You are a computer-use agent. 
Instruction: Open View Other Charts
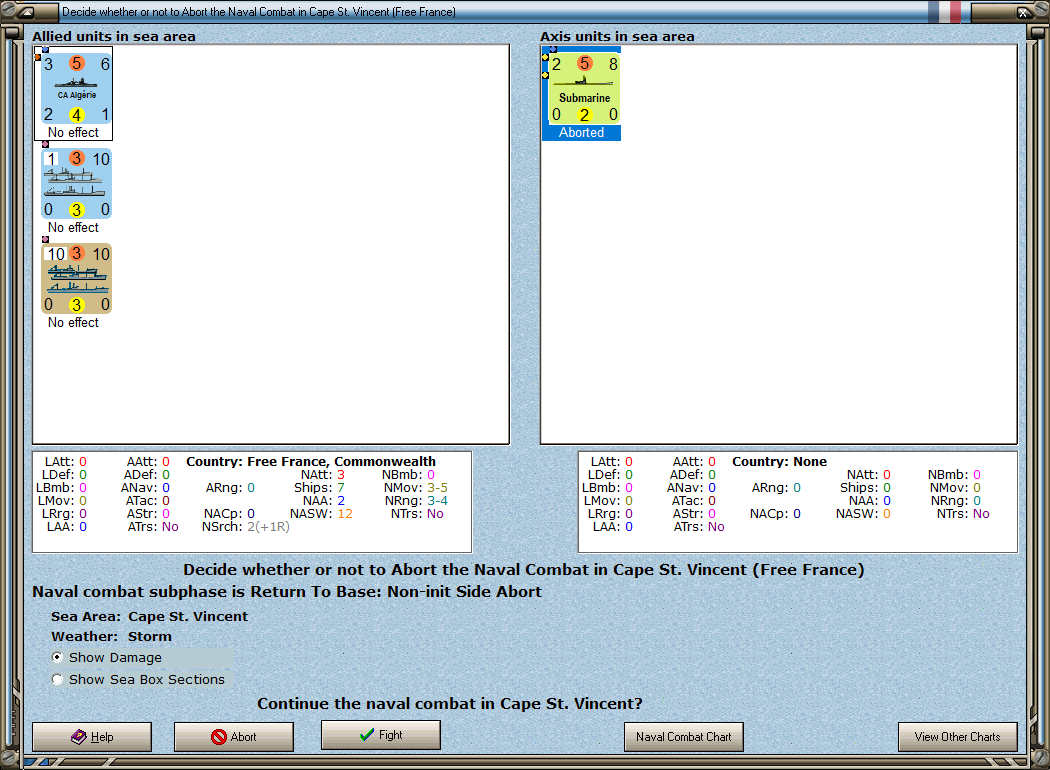pyautogui.click(x=958, y=737)
